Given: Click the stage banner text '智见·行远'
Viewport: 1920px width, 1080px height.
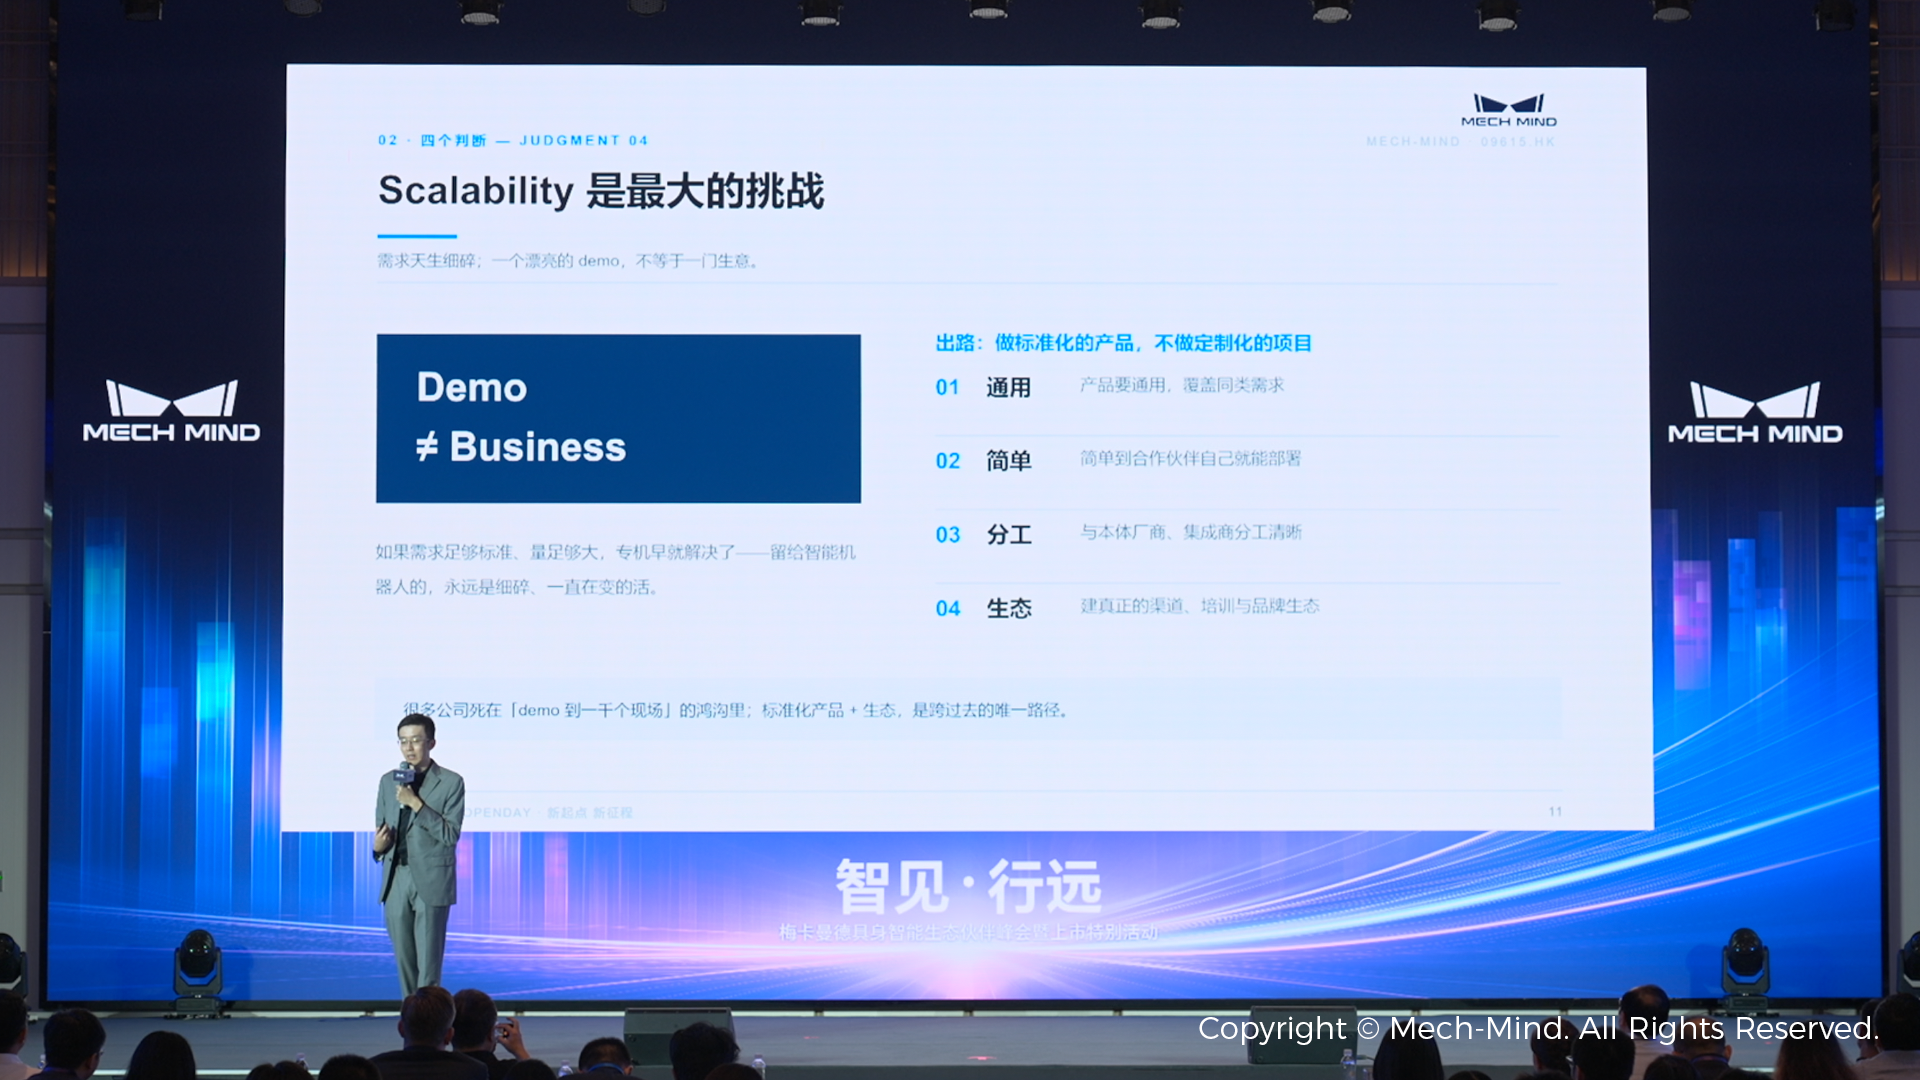Looking at the screenshot, I should (x=968, y=887).
